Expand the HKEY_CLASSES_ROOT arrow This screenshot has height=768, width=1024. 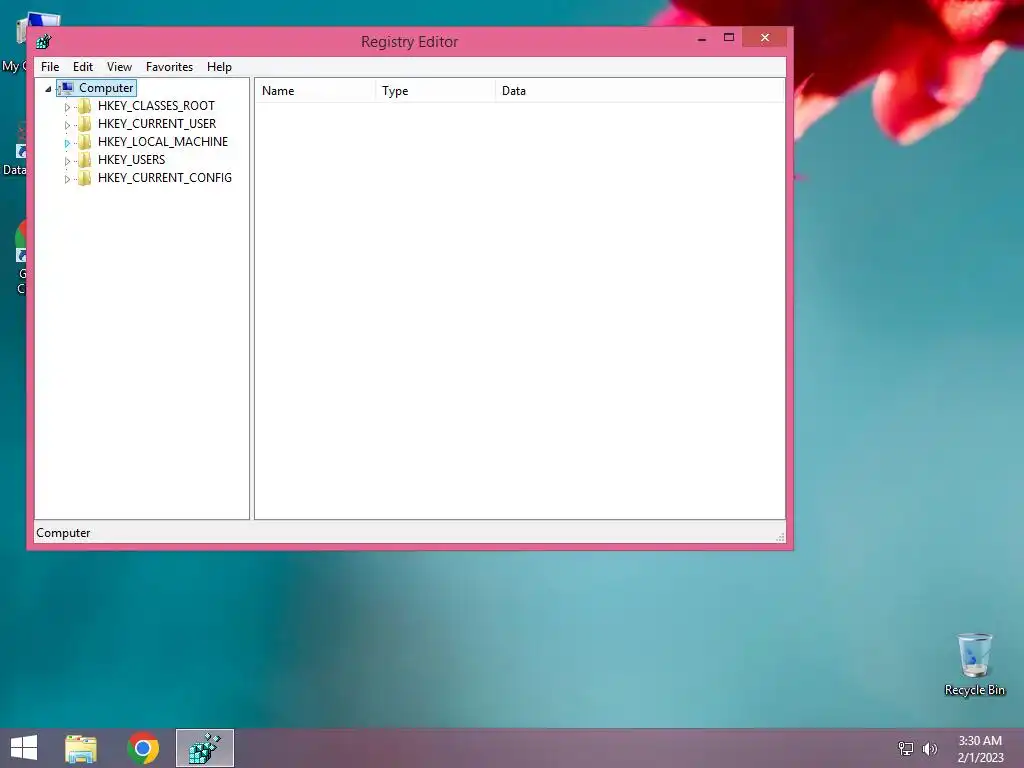[x=67, y=106]
